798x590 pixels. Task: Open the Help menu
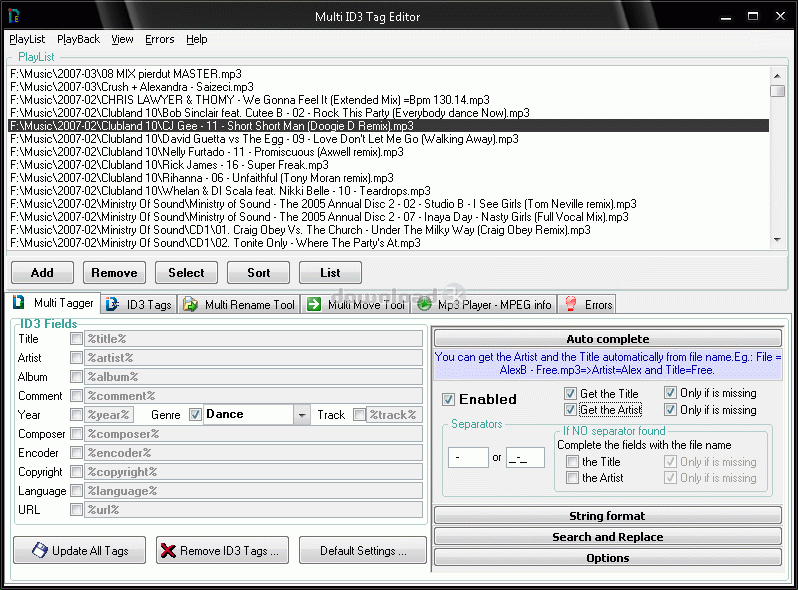(196, 39)
